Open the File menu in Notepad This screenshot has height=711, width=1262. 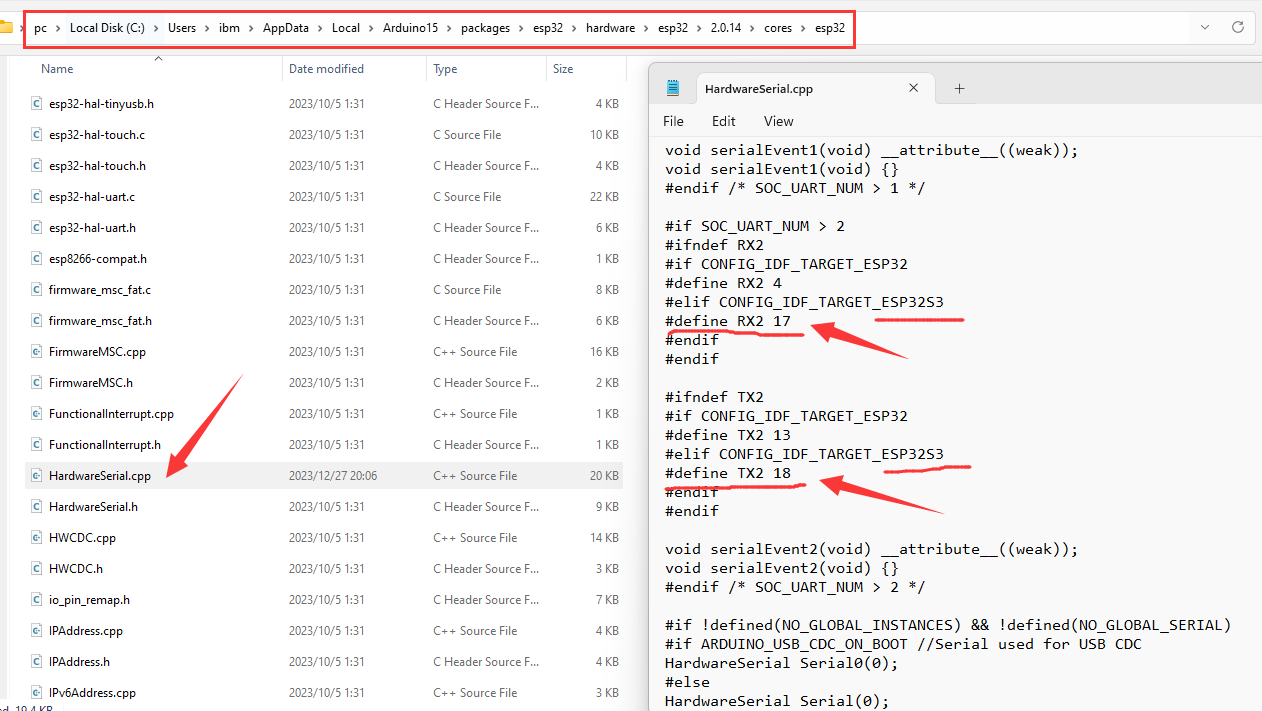[x=673, y=121]
